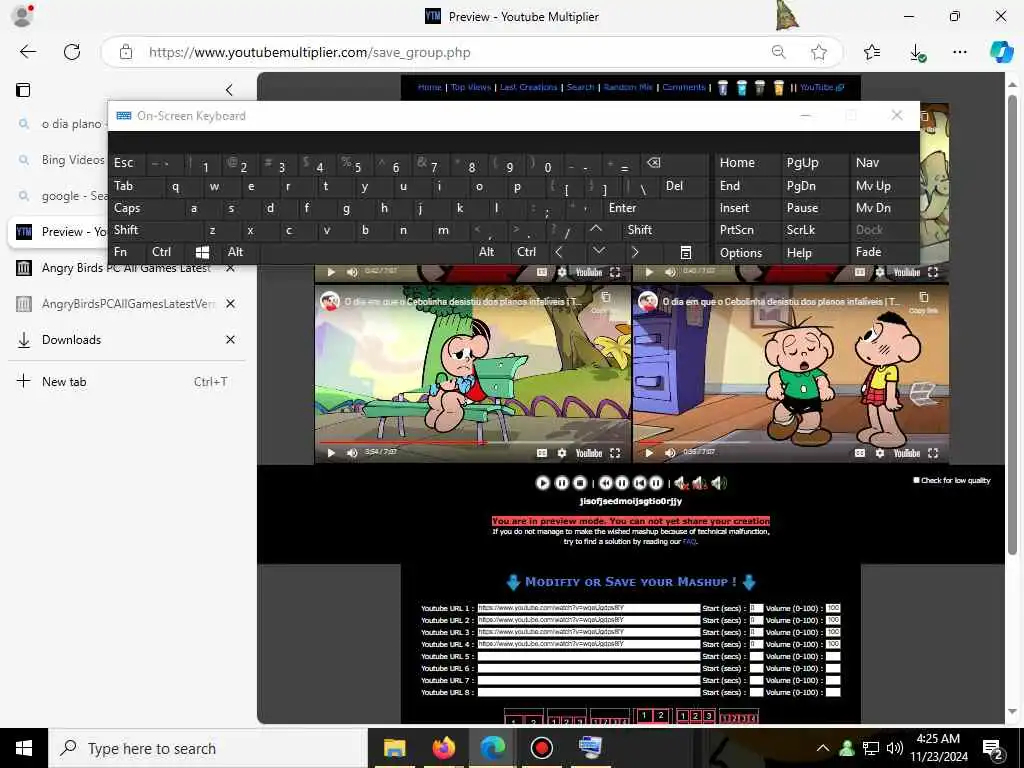Click the mute-all speaker icon with an X
1024x768 pixels.
(681, 483)
